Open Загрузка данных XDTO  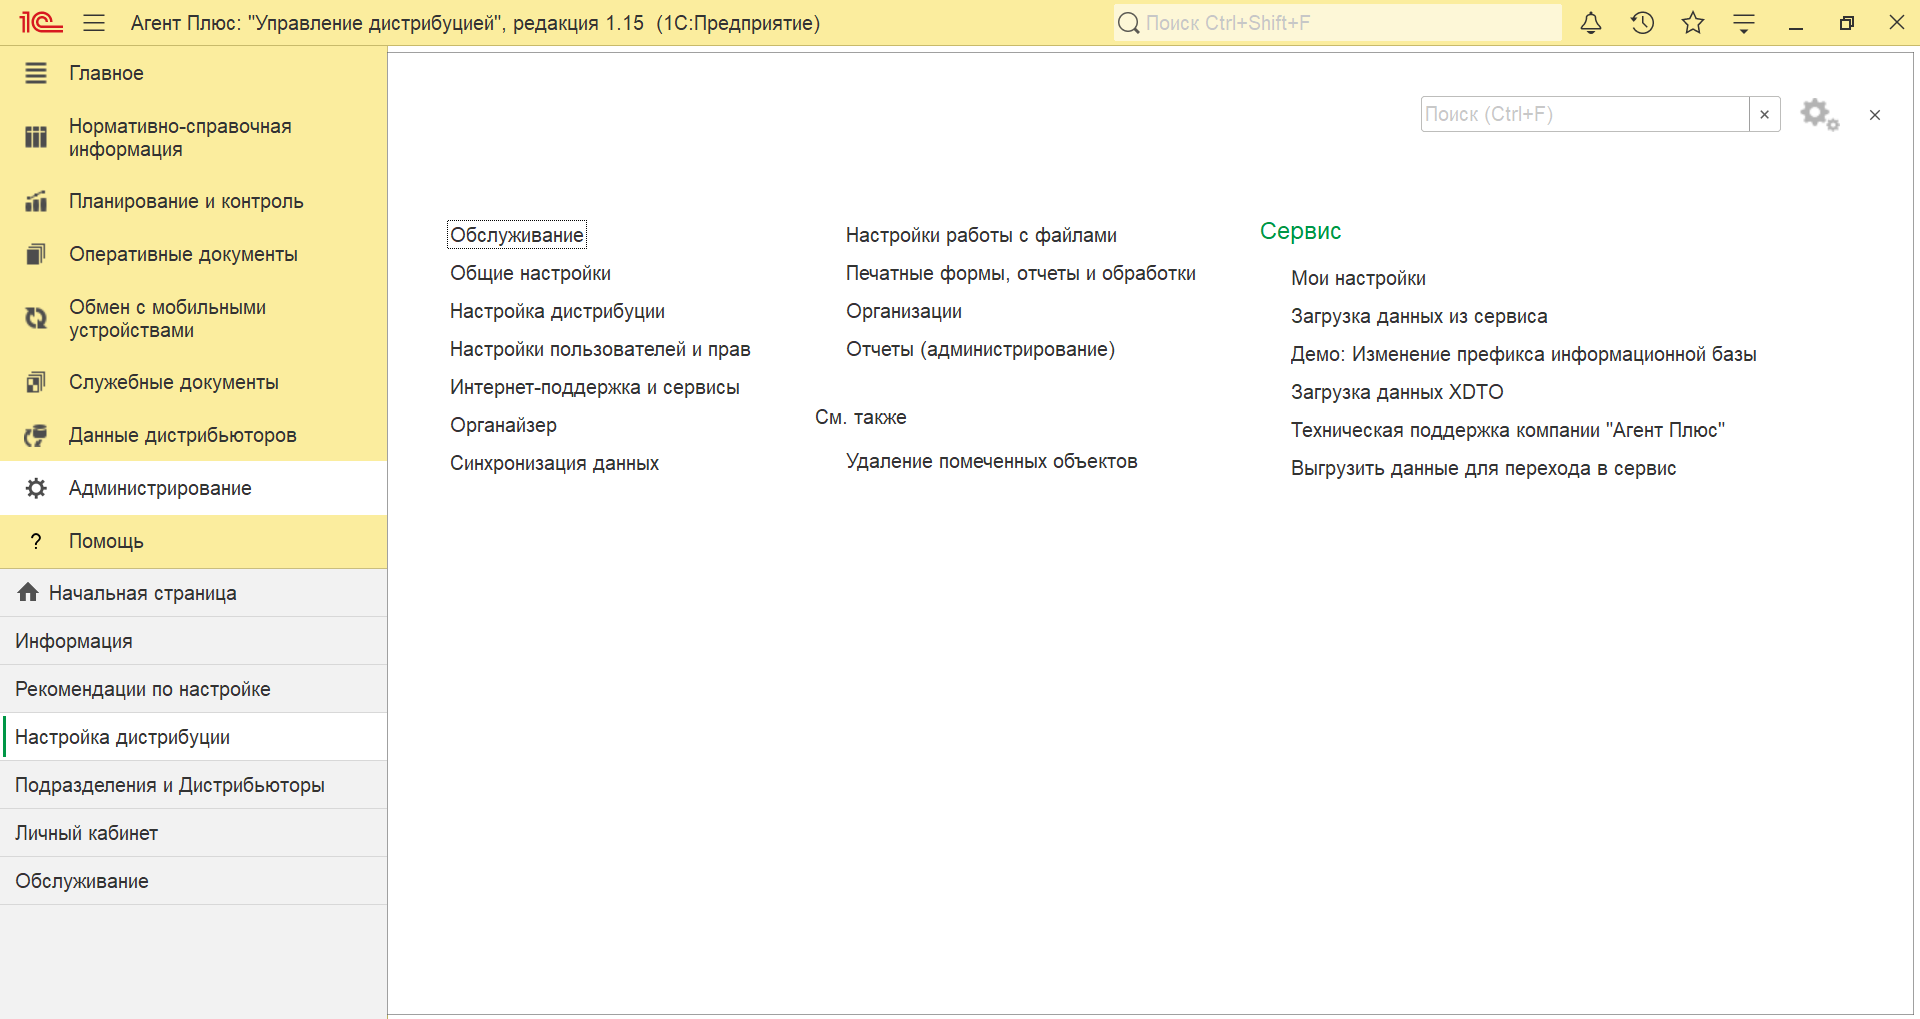1397,392
